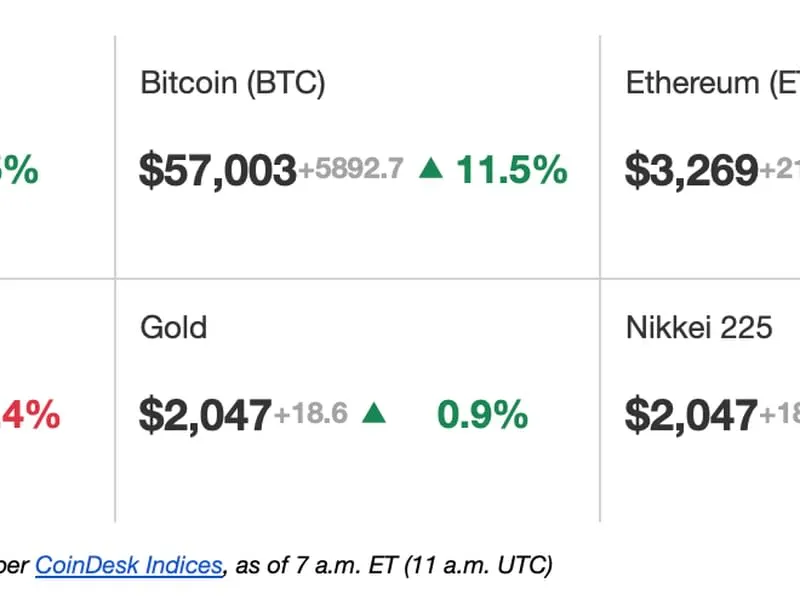Viewport: 800px width, 600px height.
Task: Click the +18.6 Gold change value
Action: pyautogui.click(x=311, y=413)
